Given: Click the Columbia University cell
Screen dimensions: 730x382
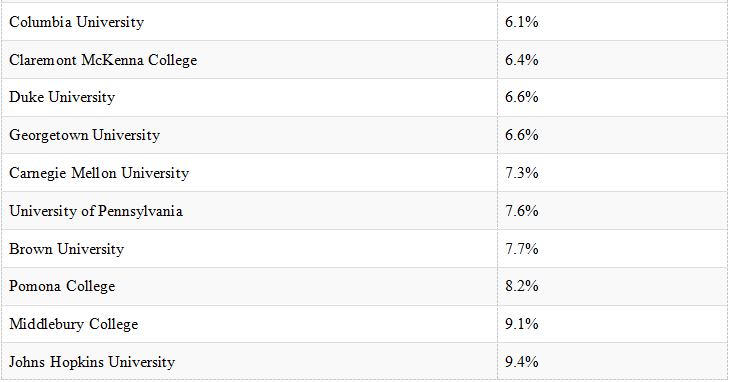Looking at the screenshot, I should click(250, 22).
